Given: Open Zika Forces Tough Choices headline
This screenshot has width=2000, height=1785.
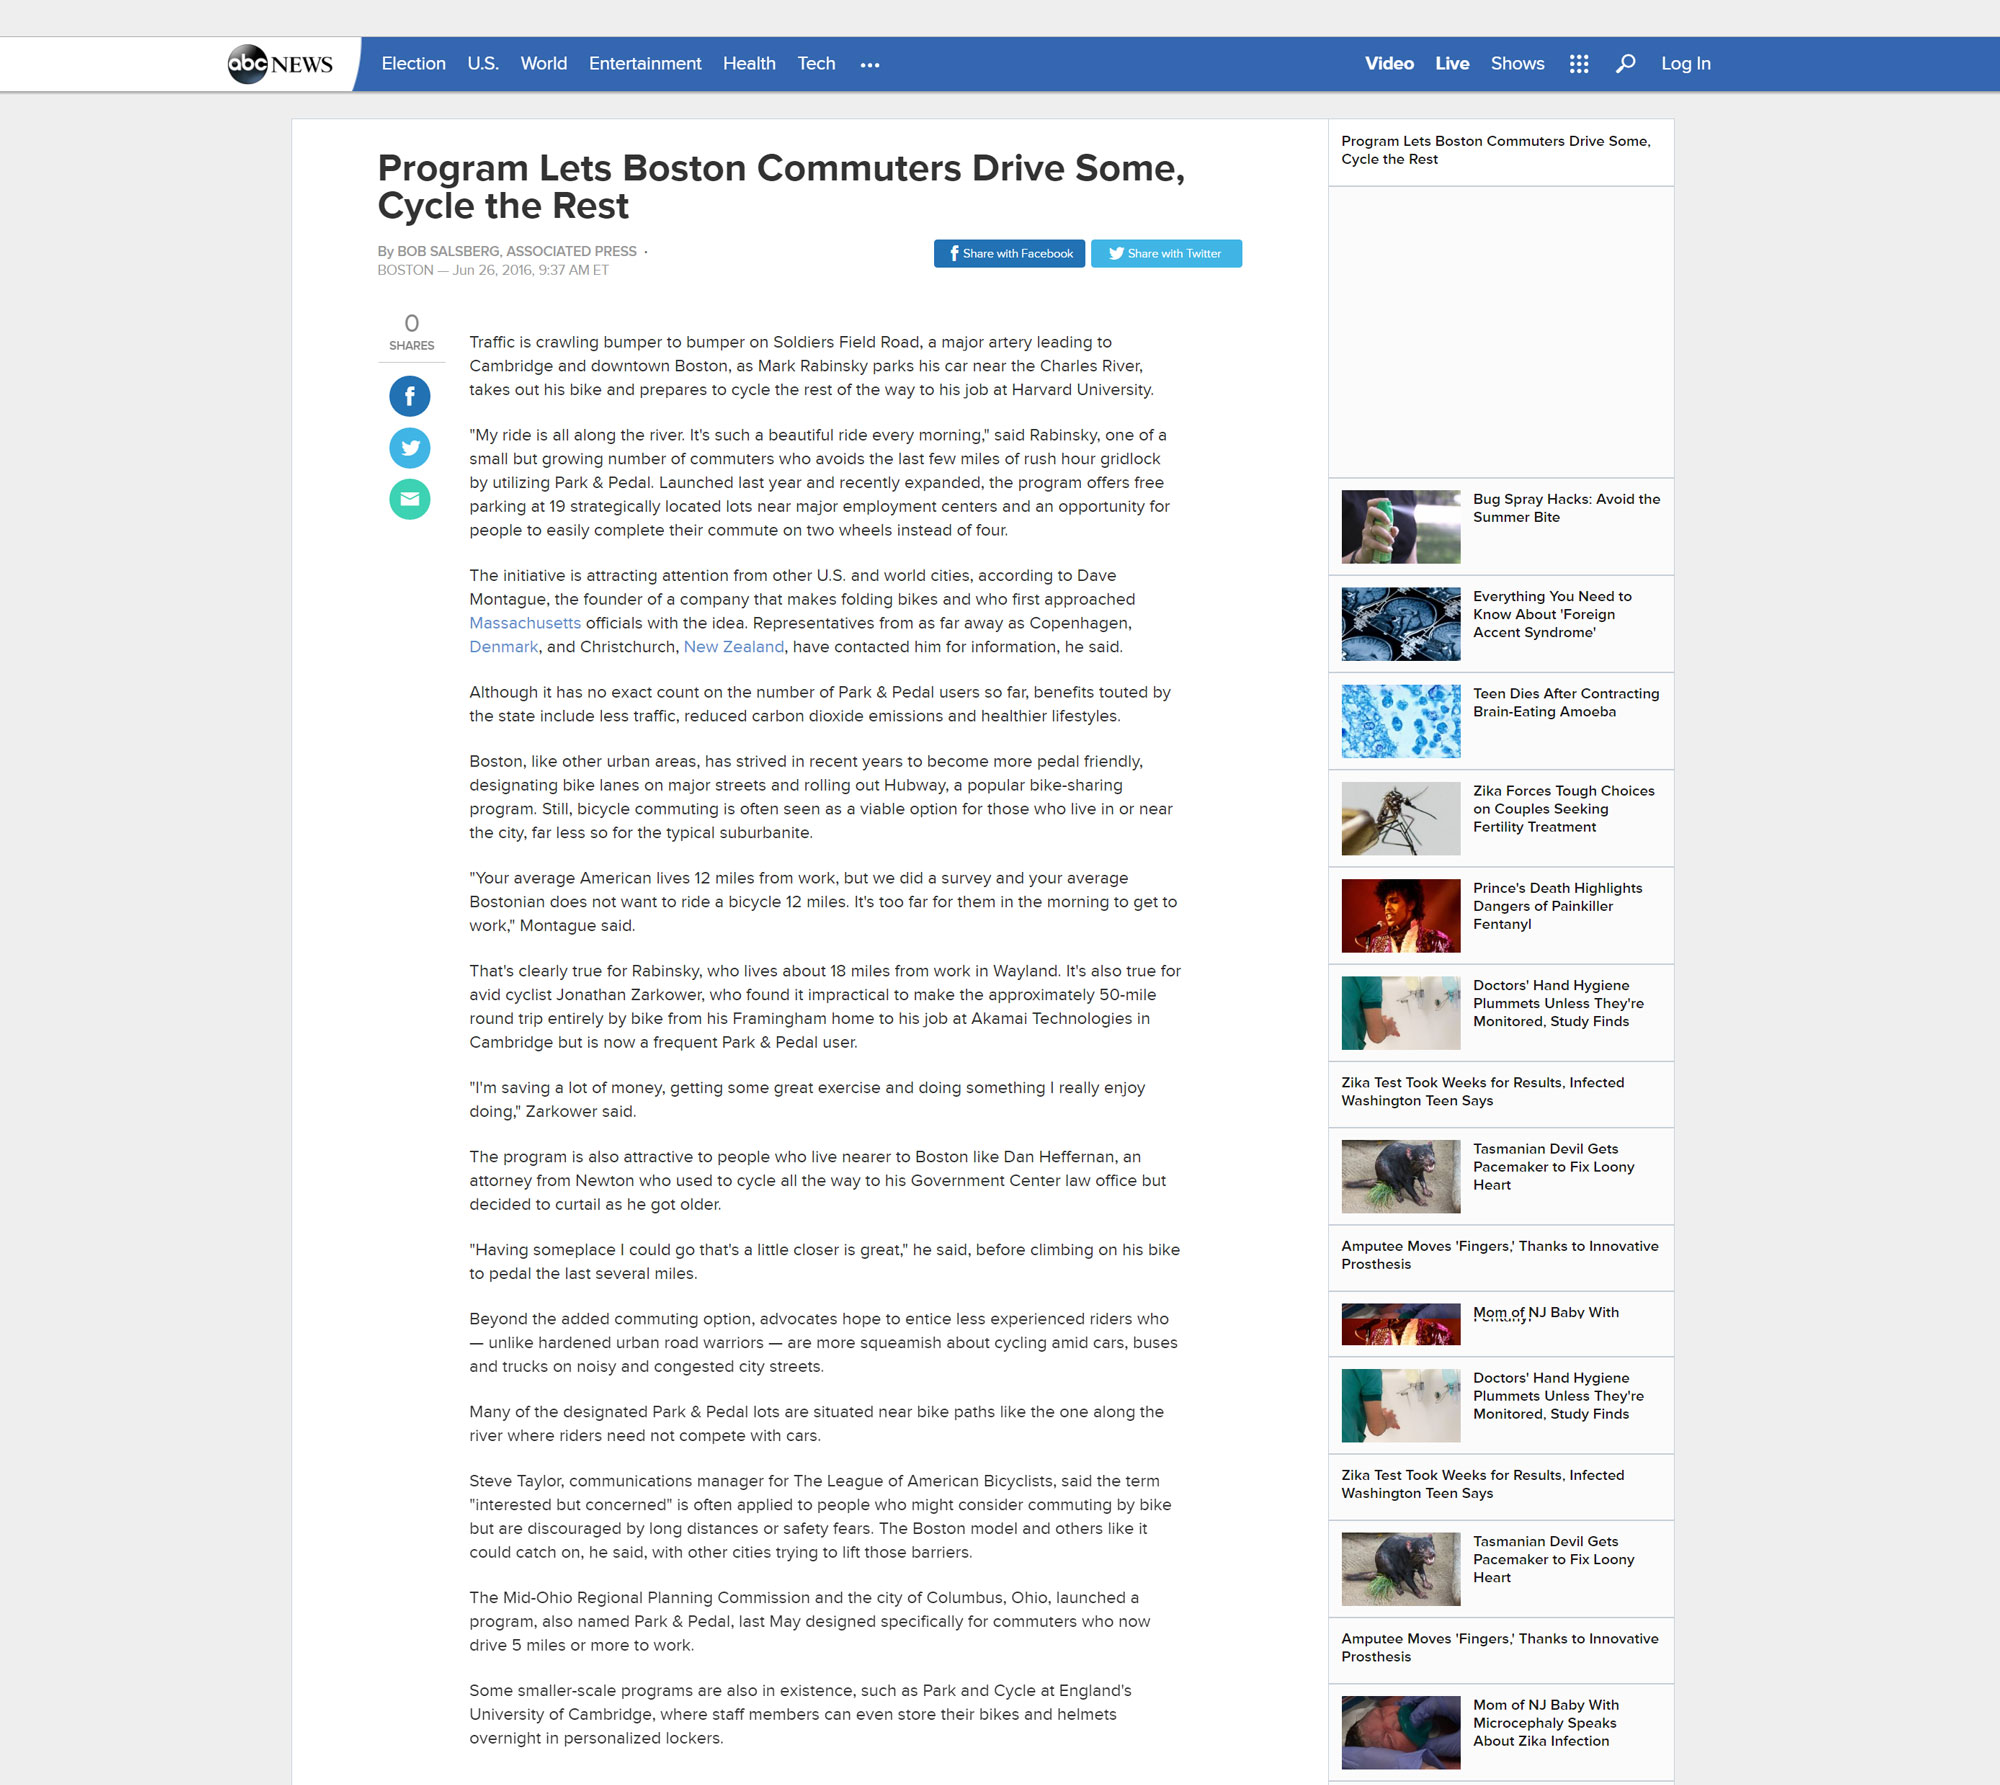Looking at the screenshot, I should [x=1564, y=809].
